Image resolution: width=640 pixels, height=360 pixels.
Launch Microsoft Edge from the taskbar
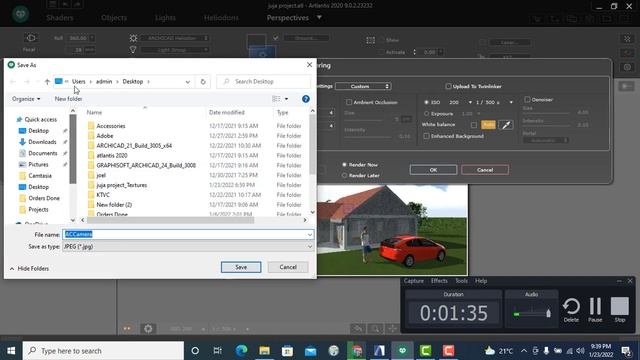click(x=241, y=351)
